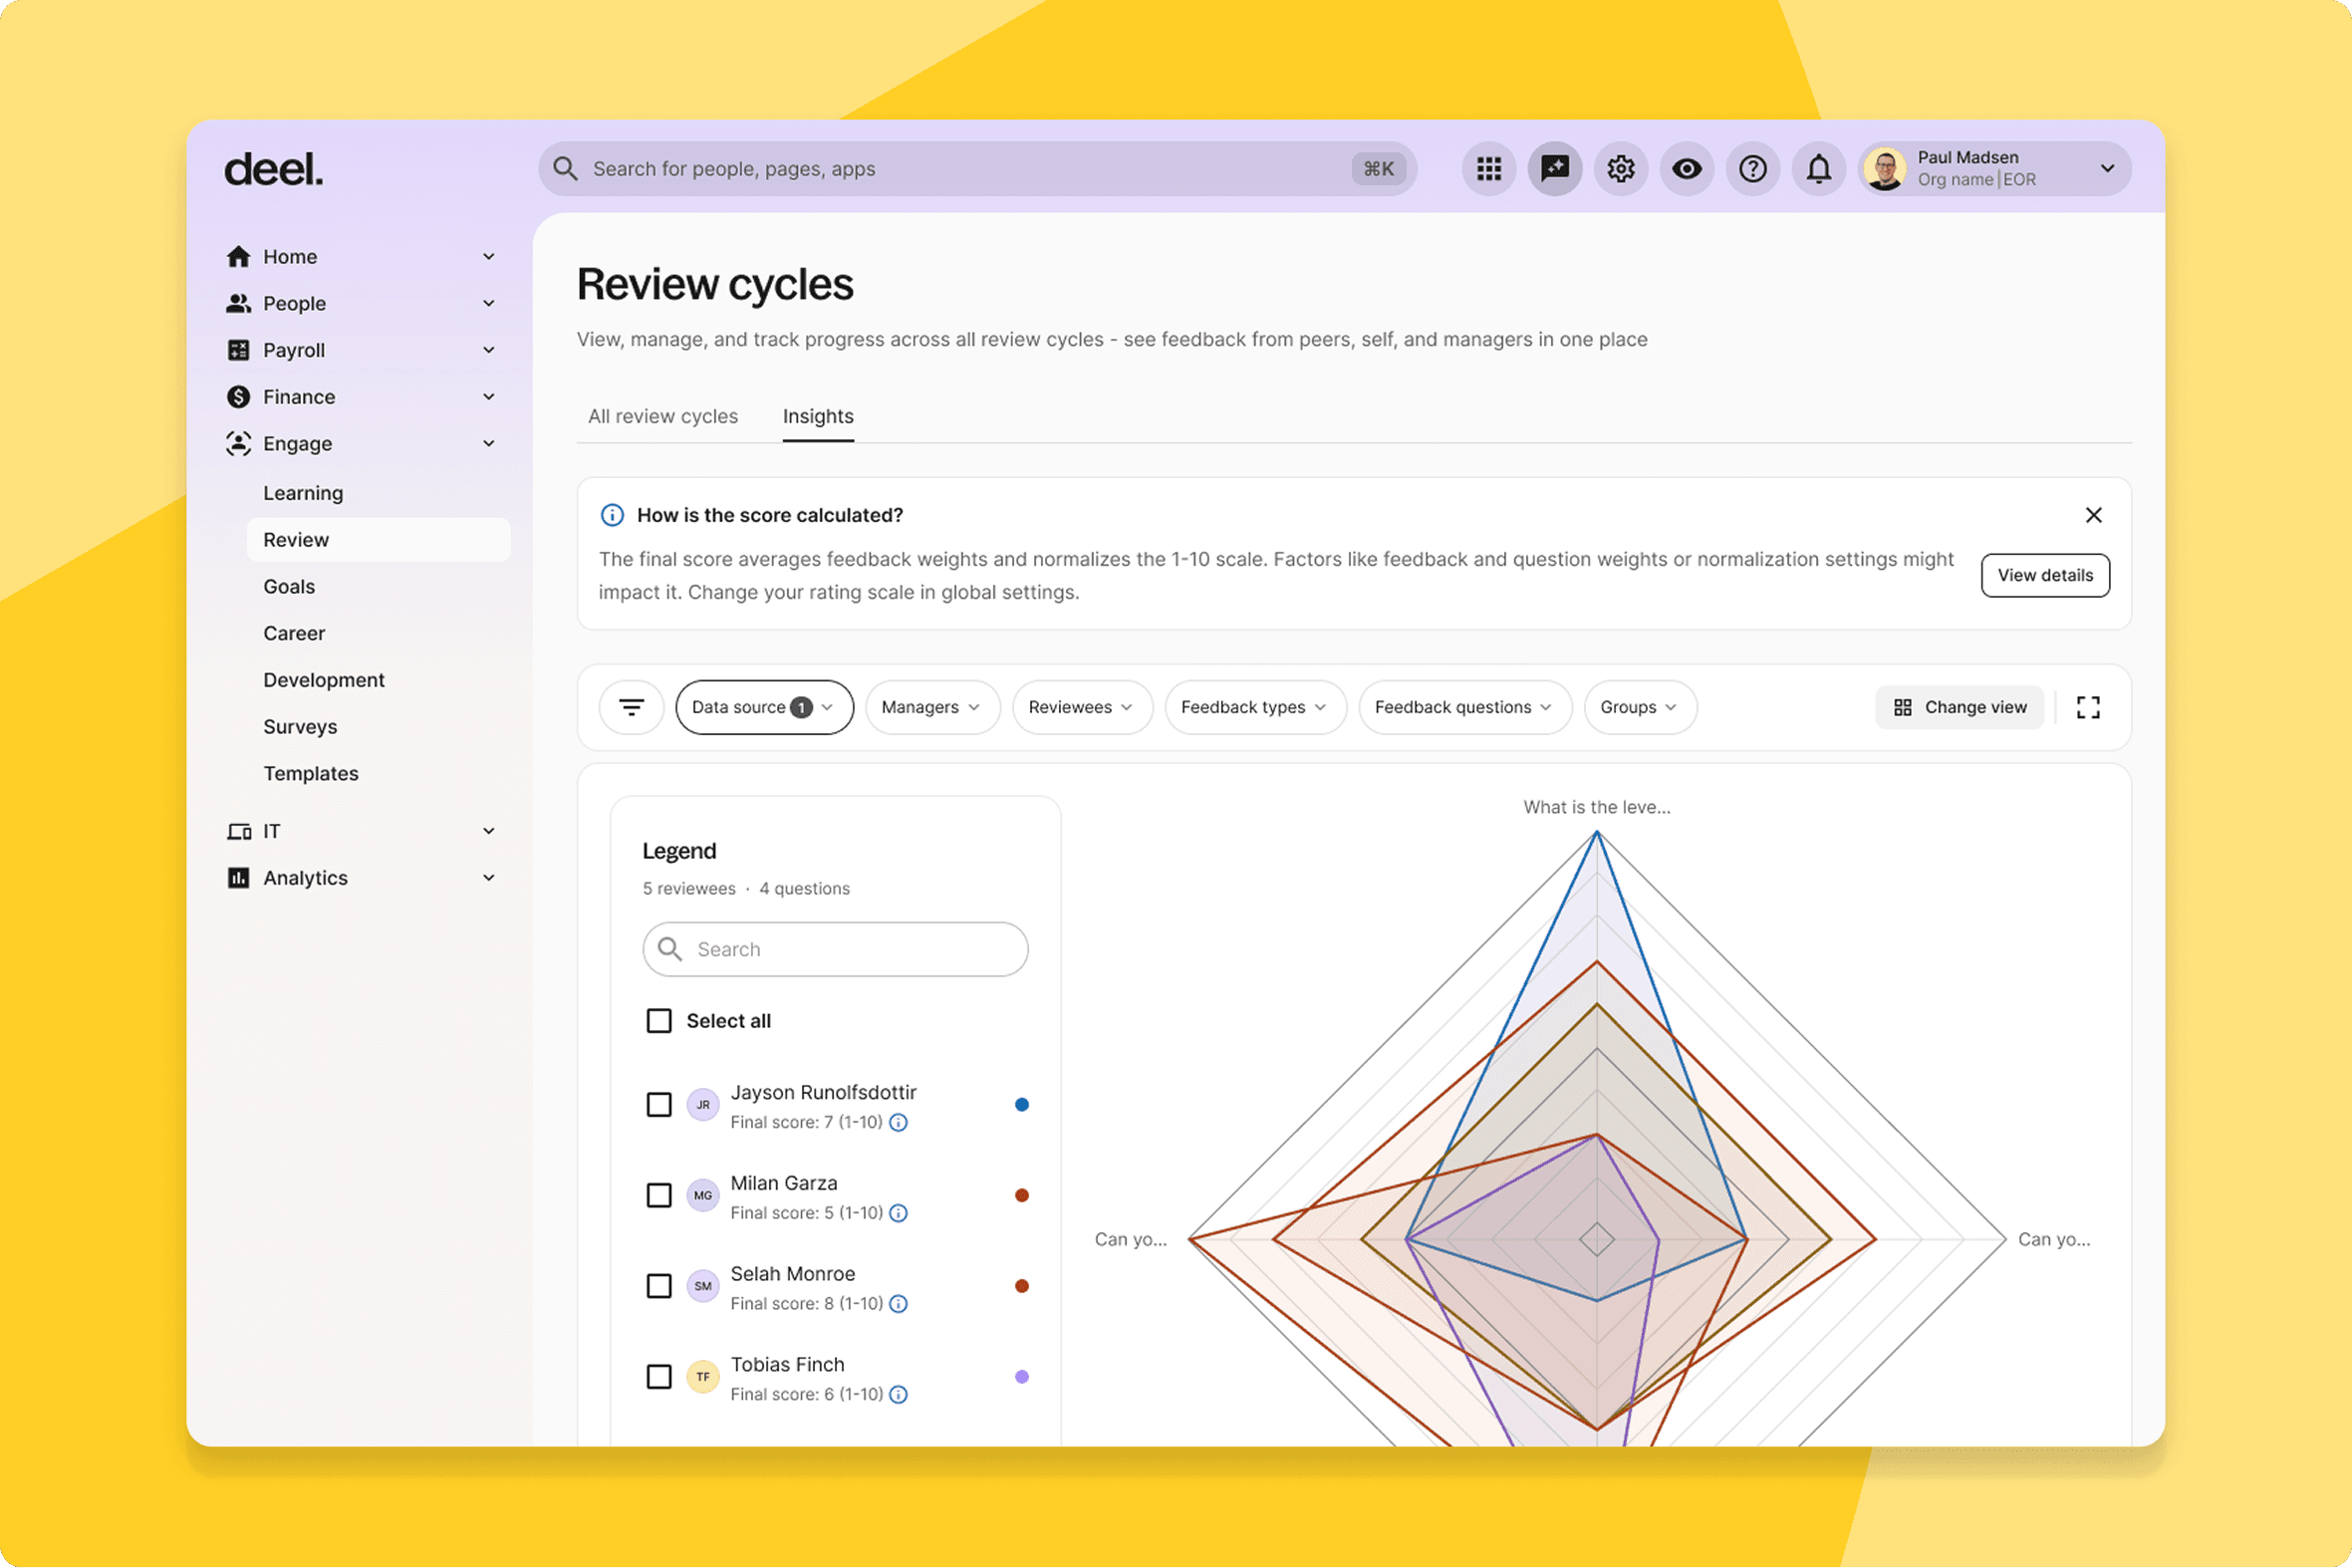Open the apps grid icon
Image resolution: width=2352 pixels, height=1568 pixels.
tap(1489, 169)
